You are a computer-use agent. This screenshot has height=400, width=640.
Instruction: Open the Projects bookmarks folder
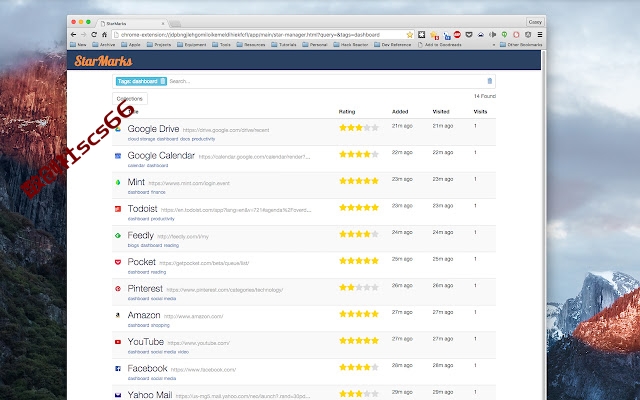coord(159,44)
